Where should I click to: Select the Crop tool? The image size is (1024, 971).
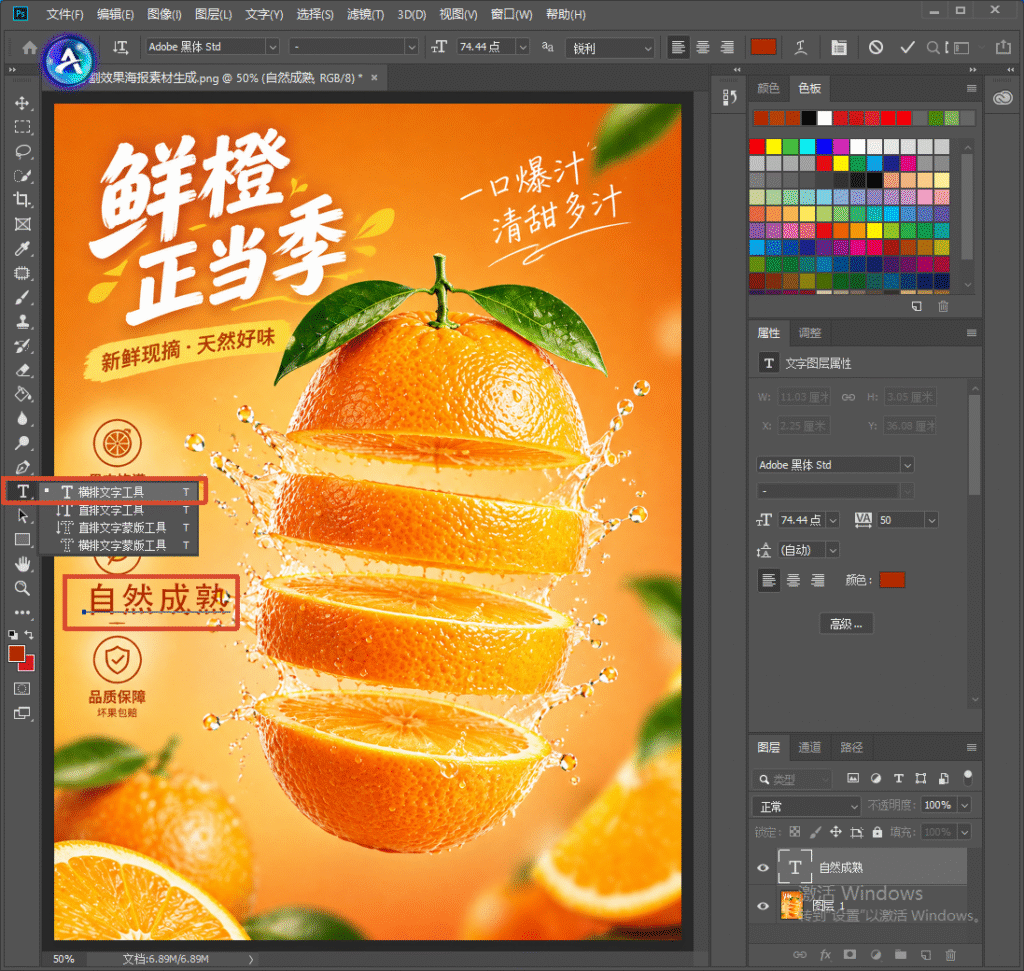point(22,200)
